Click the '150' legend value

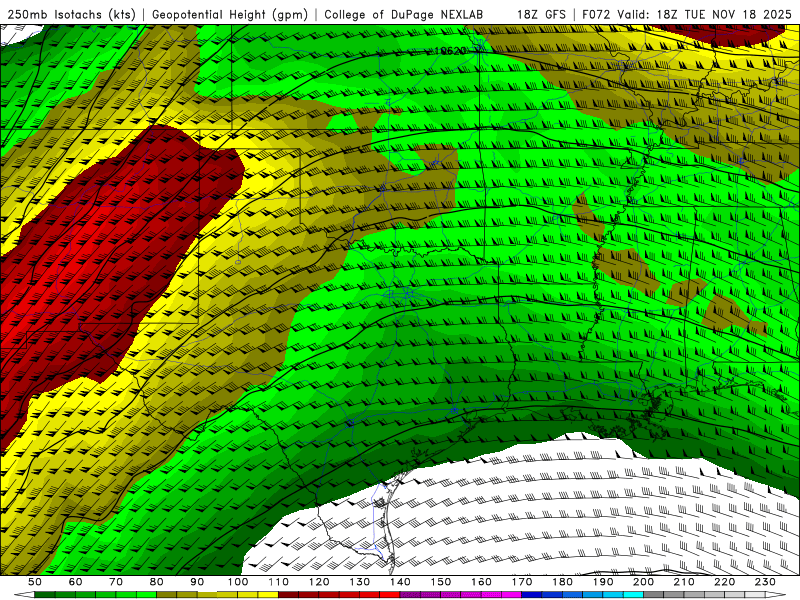click(441, 582)
